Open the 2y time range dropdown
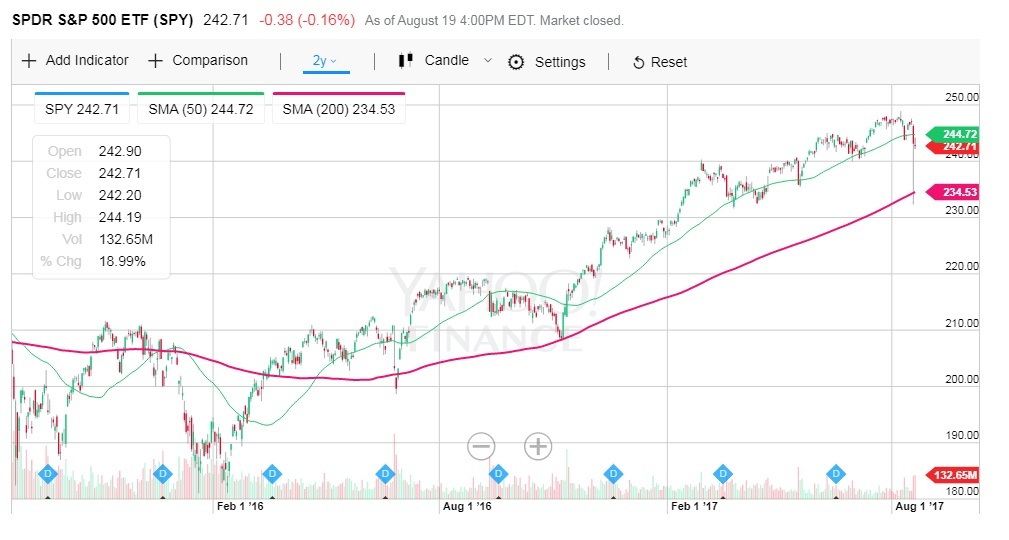 pyautogui.click(x=325, y=61)
